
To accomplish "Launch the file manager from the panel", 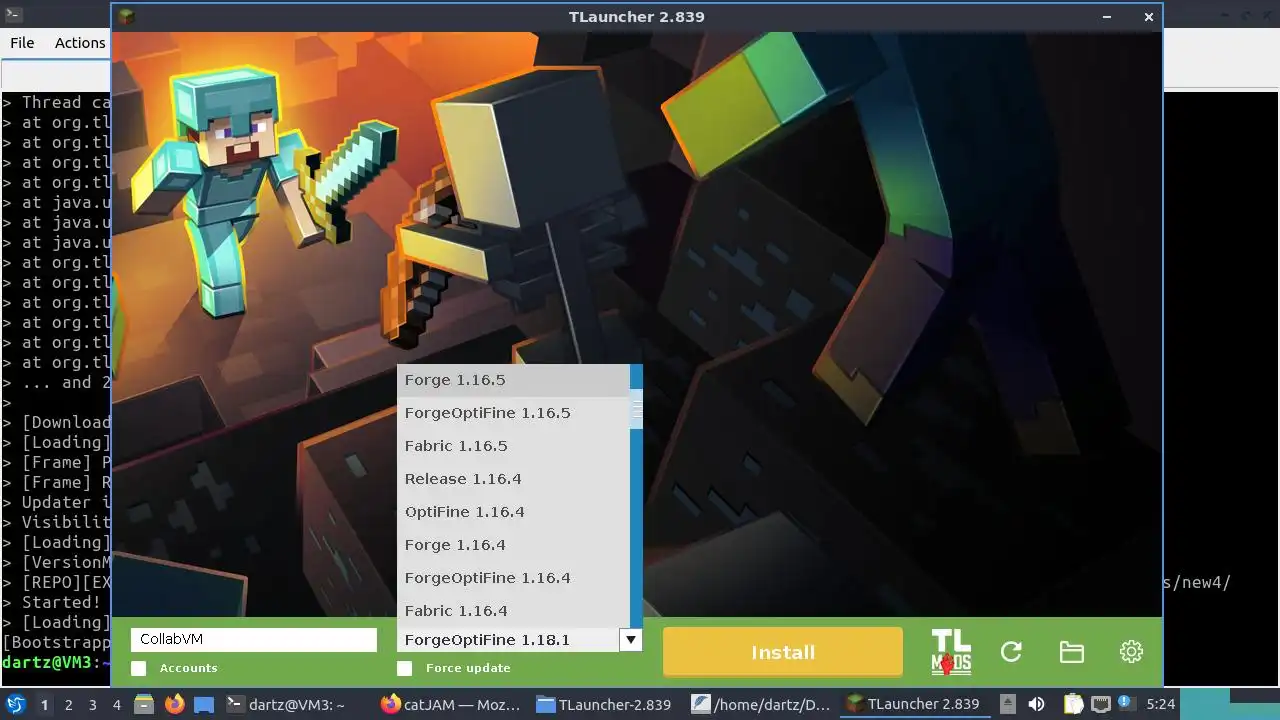I will [143, 704].
